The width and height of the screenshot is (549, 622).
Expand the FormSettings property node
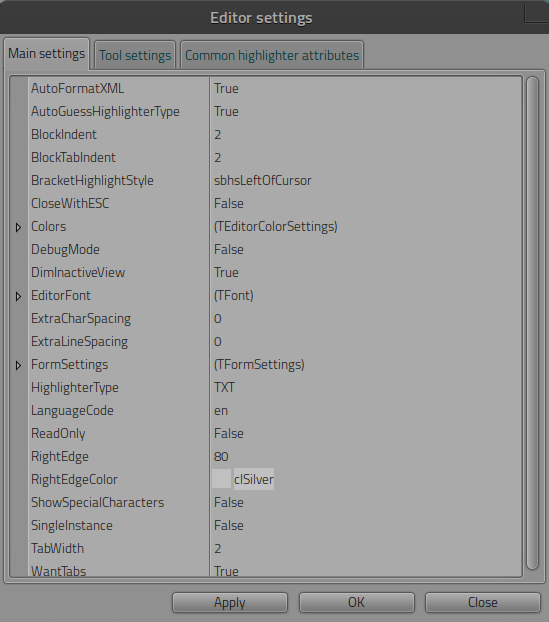click(x=18, y=365)
